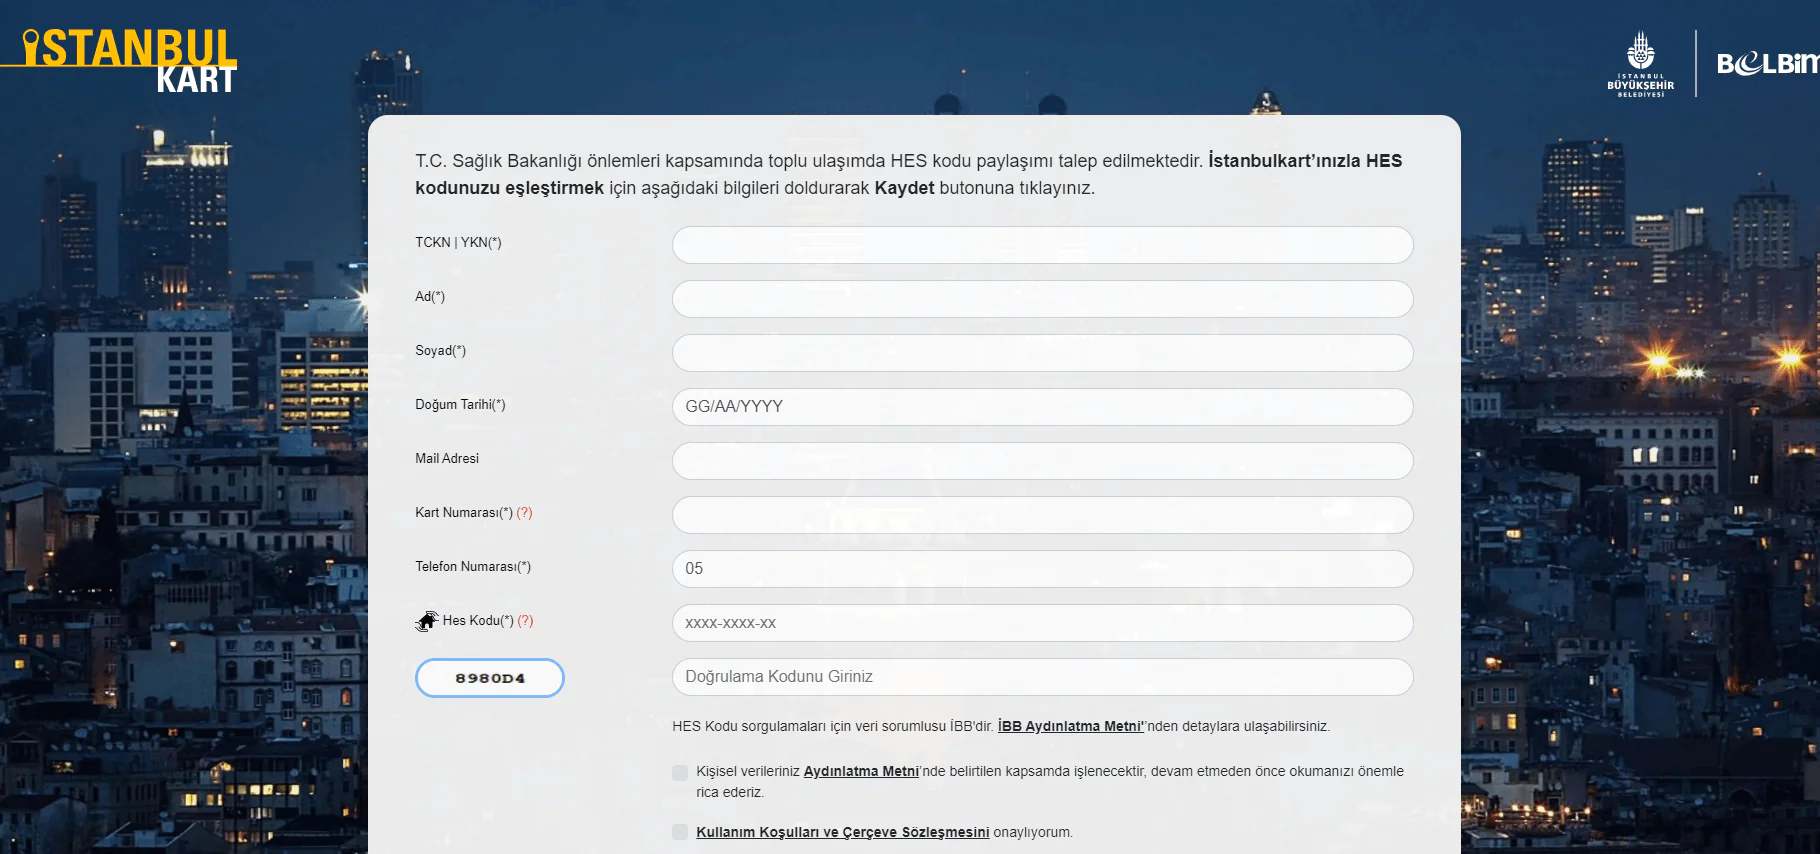Viewport: 1820px width, 854px height.
Task: Open the İBB Aydınlatma Metni link
Action: (x=1070, y=727)
